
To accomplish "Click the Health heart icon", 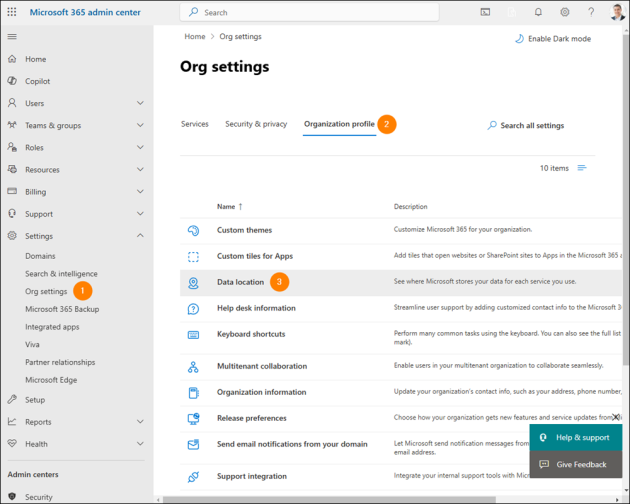I will pyautogui.click(x=12, y=443).
